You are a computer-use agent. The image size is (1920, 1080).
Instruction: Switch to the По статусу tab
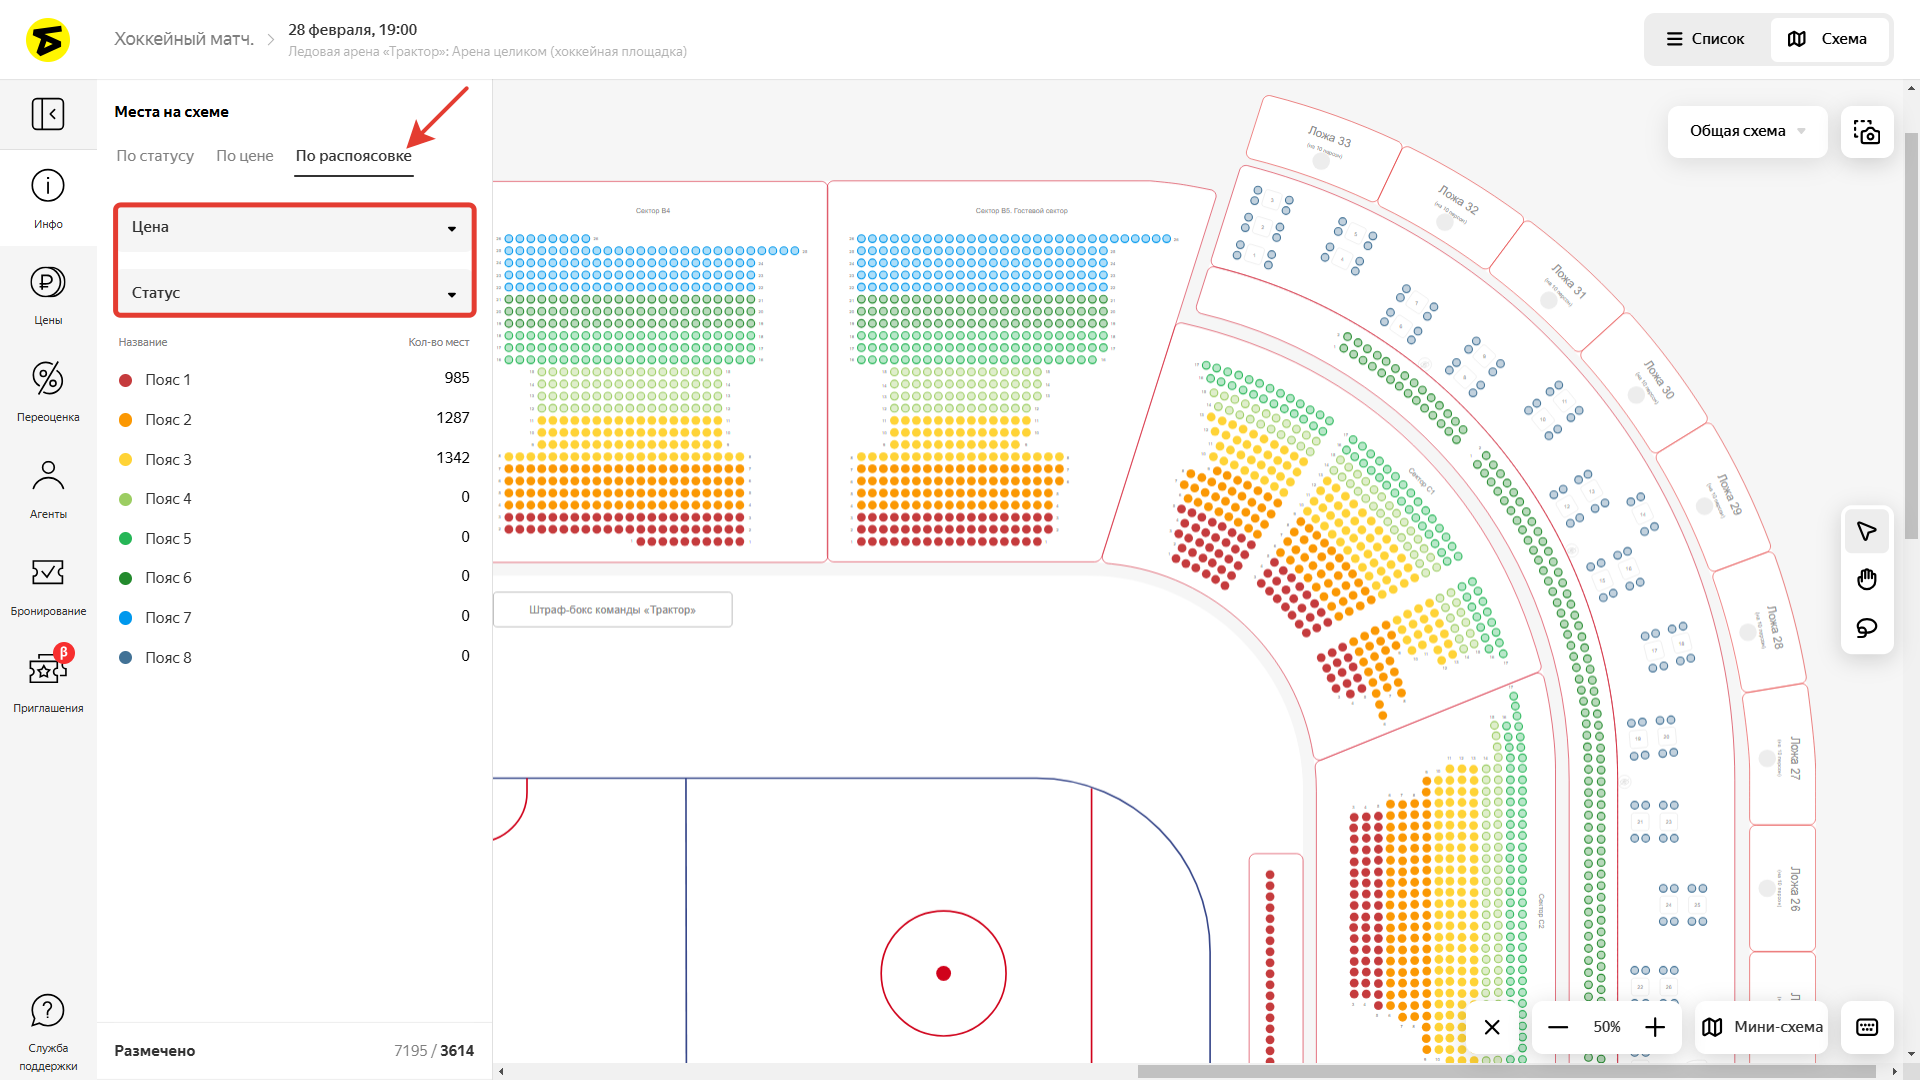[155, 156]
